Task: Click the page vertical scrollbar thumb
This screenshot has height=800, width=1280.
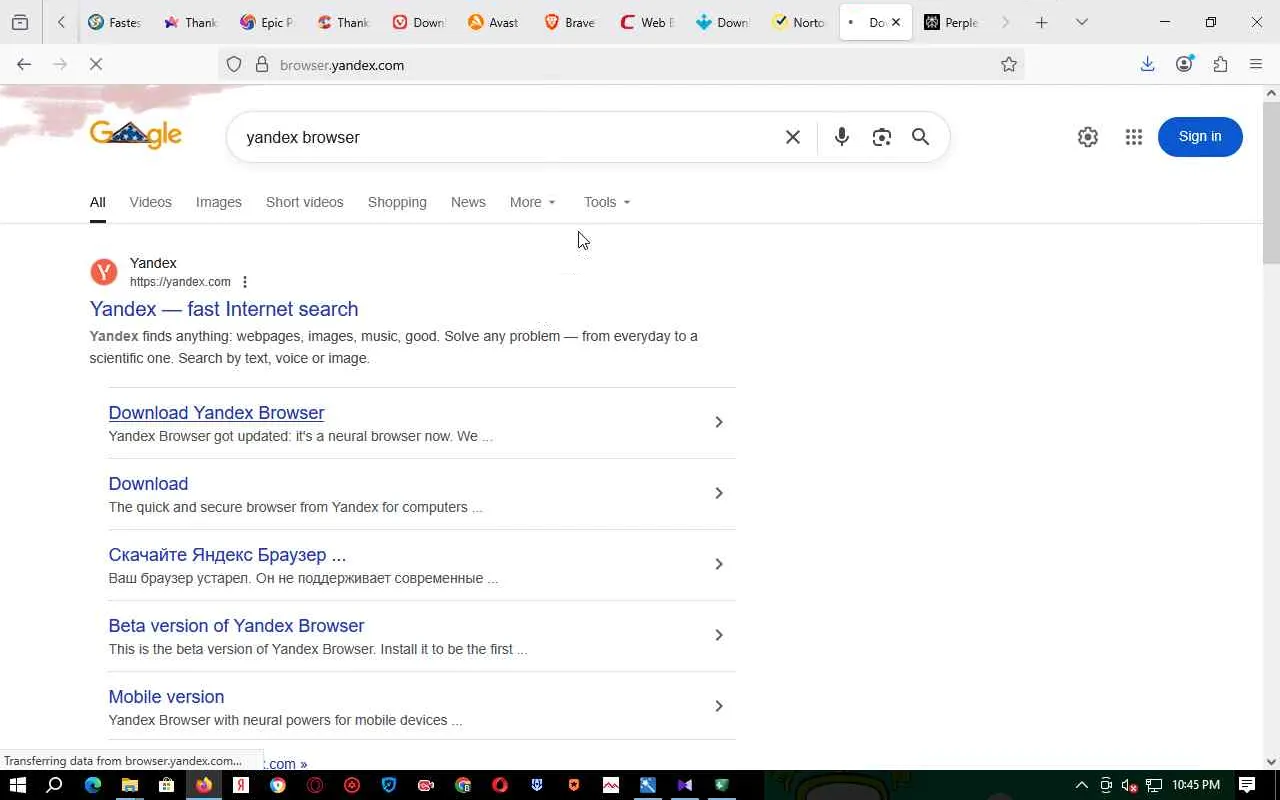Action: point(1271,183)
